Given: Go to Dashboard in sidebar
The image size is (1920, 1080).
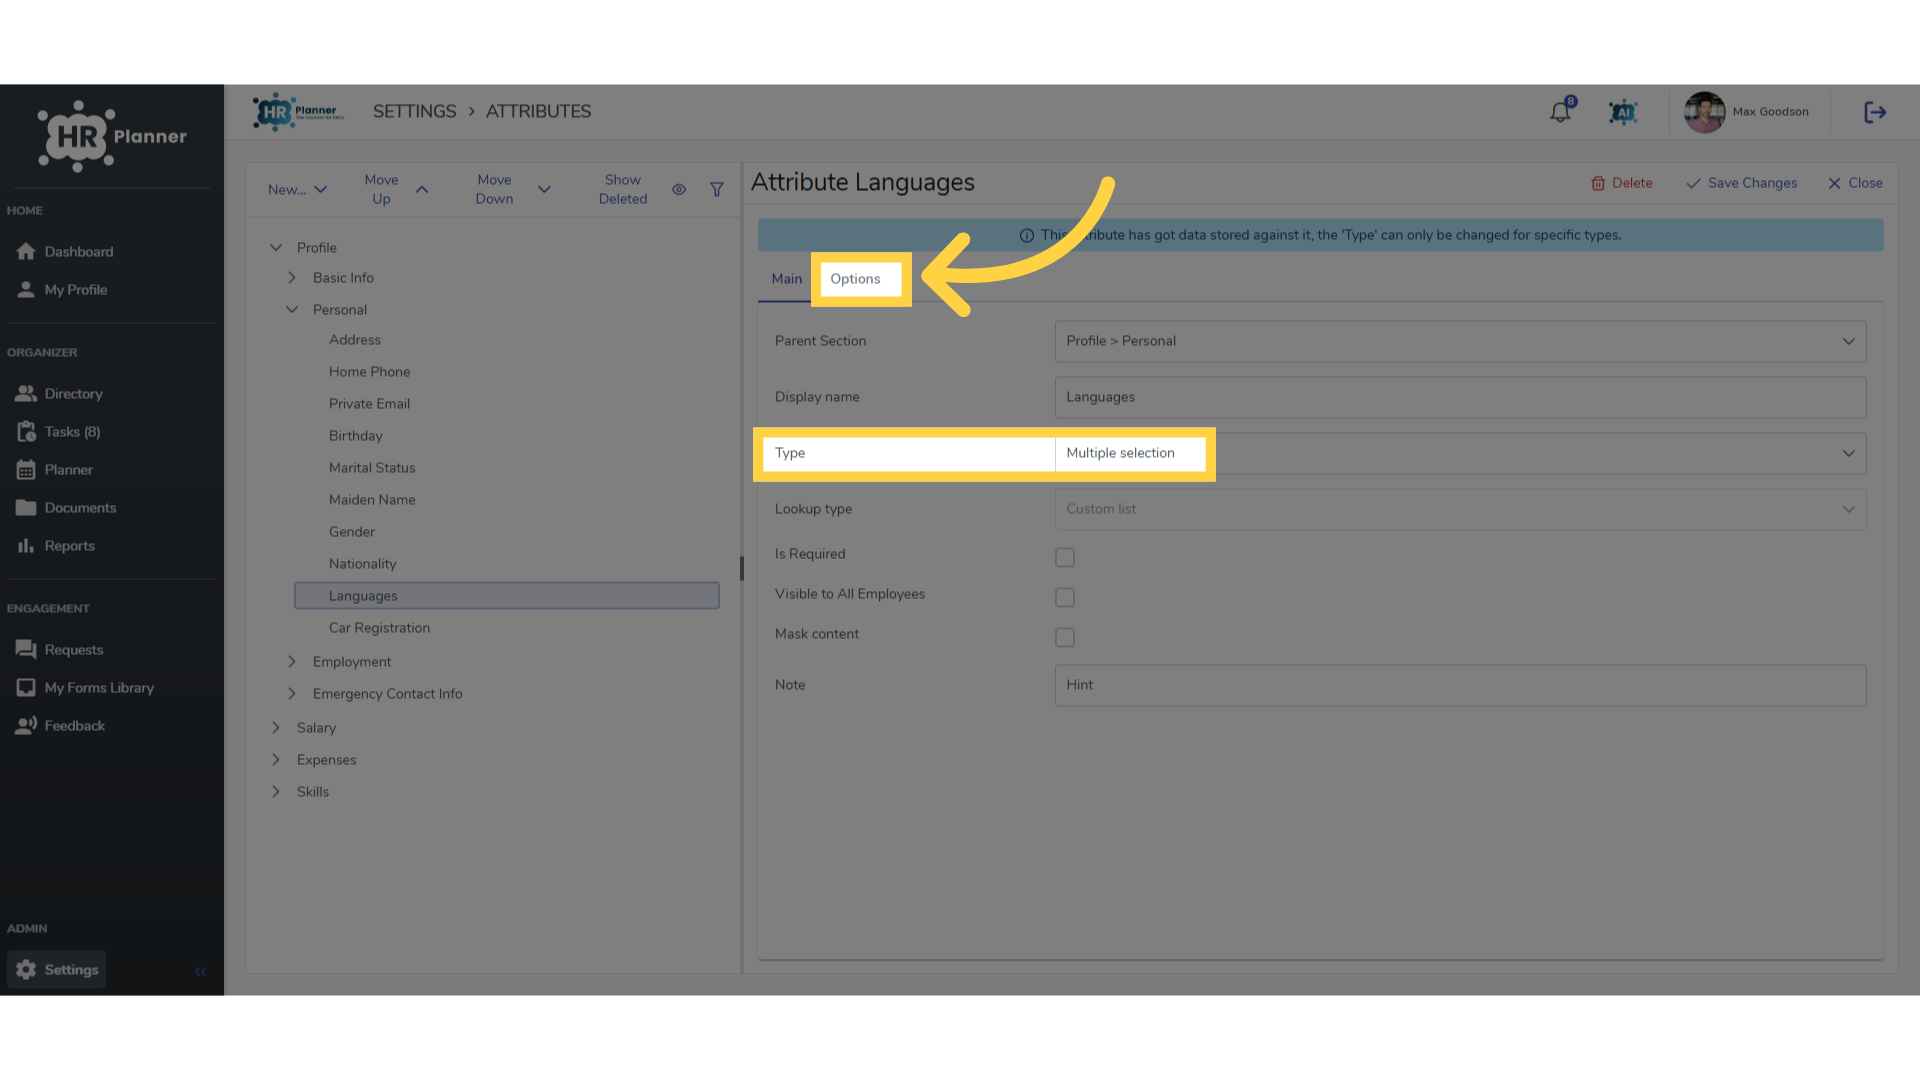Looking at the screenshot, I should pyautogui.click(x=65, y=252).
